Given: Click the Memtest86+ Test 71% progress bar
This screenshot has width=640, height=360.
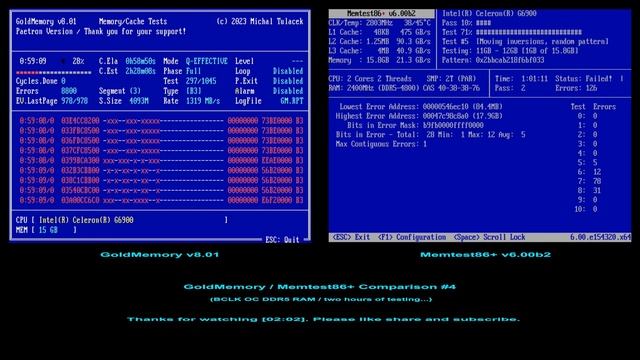Looking at the screenshot, I should coord(529,32).
